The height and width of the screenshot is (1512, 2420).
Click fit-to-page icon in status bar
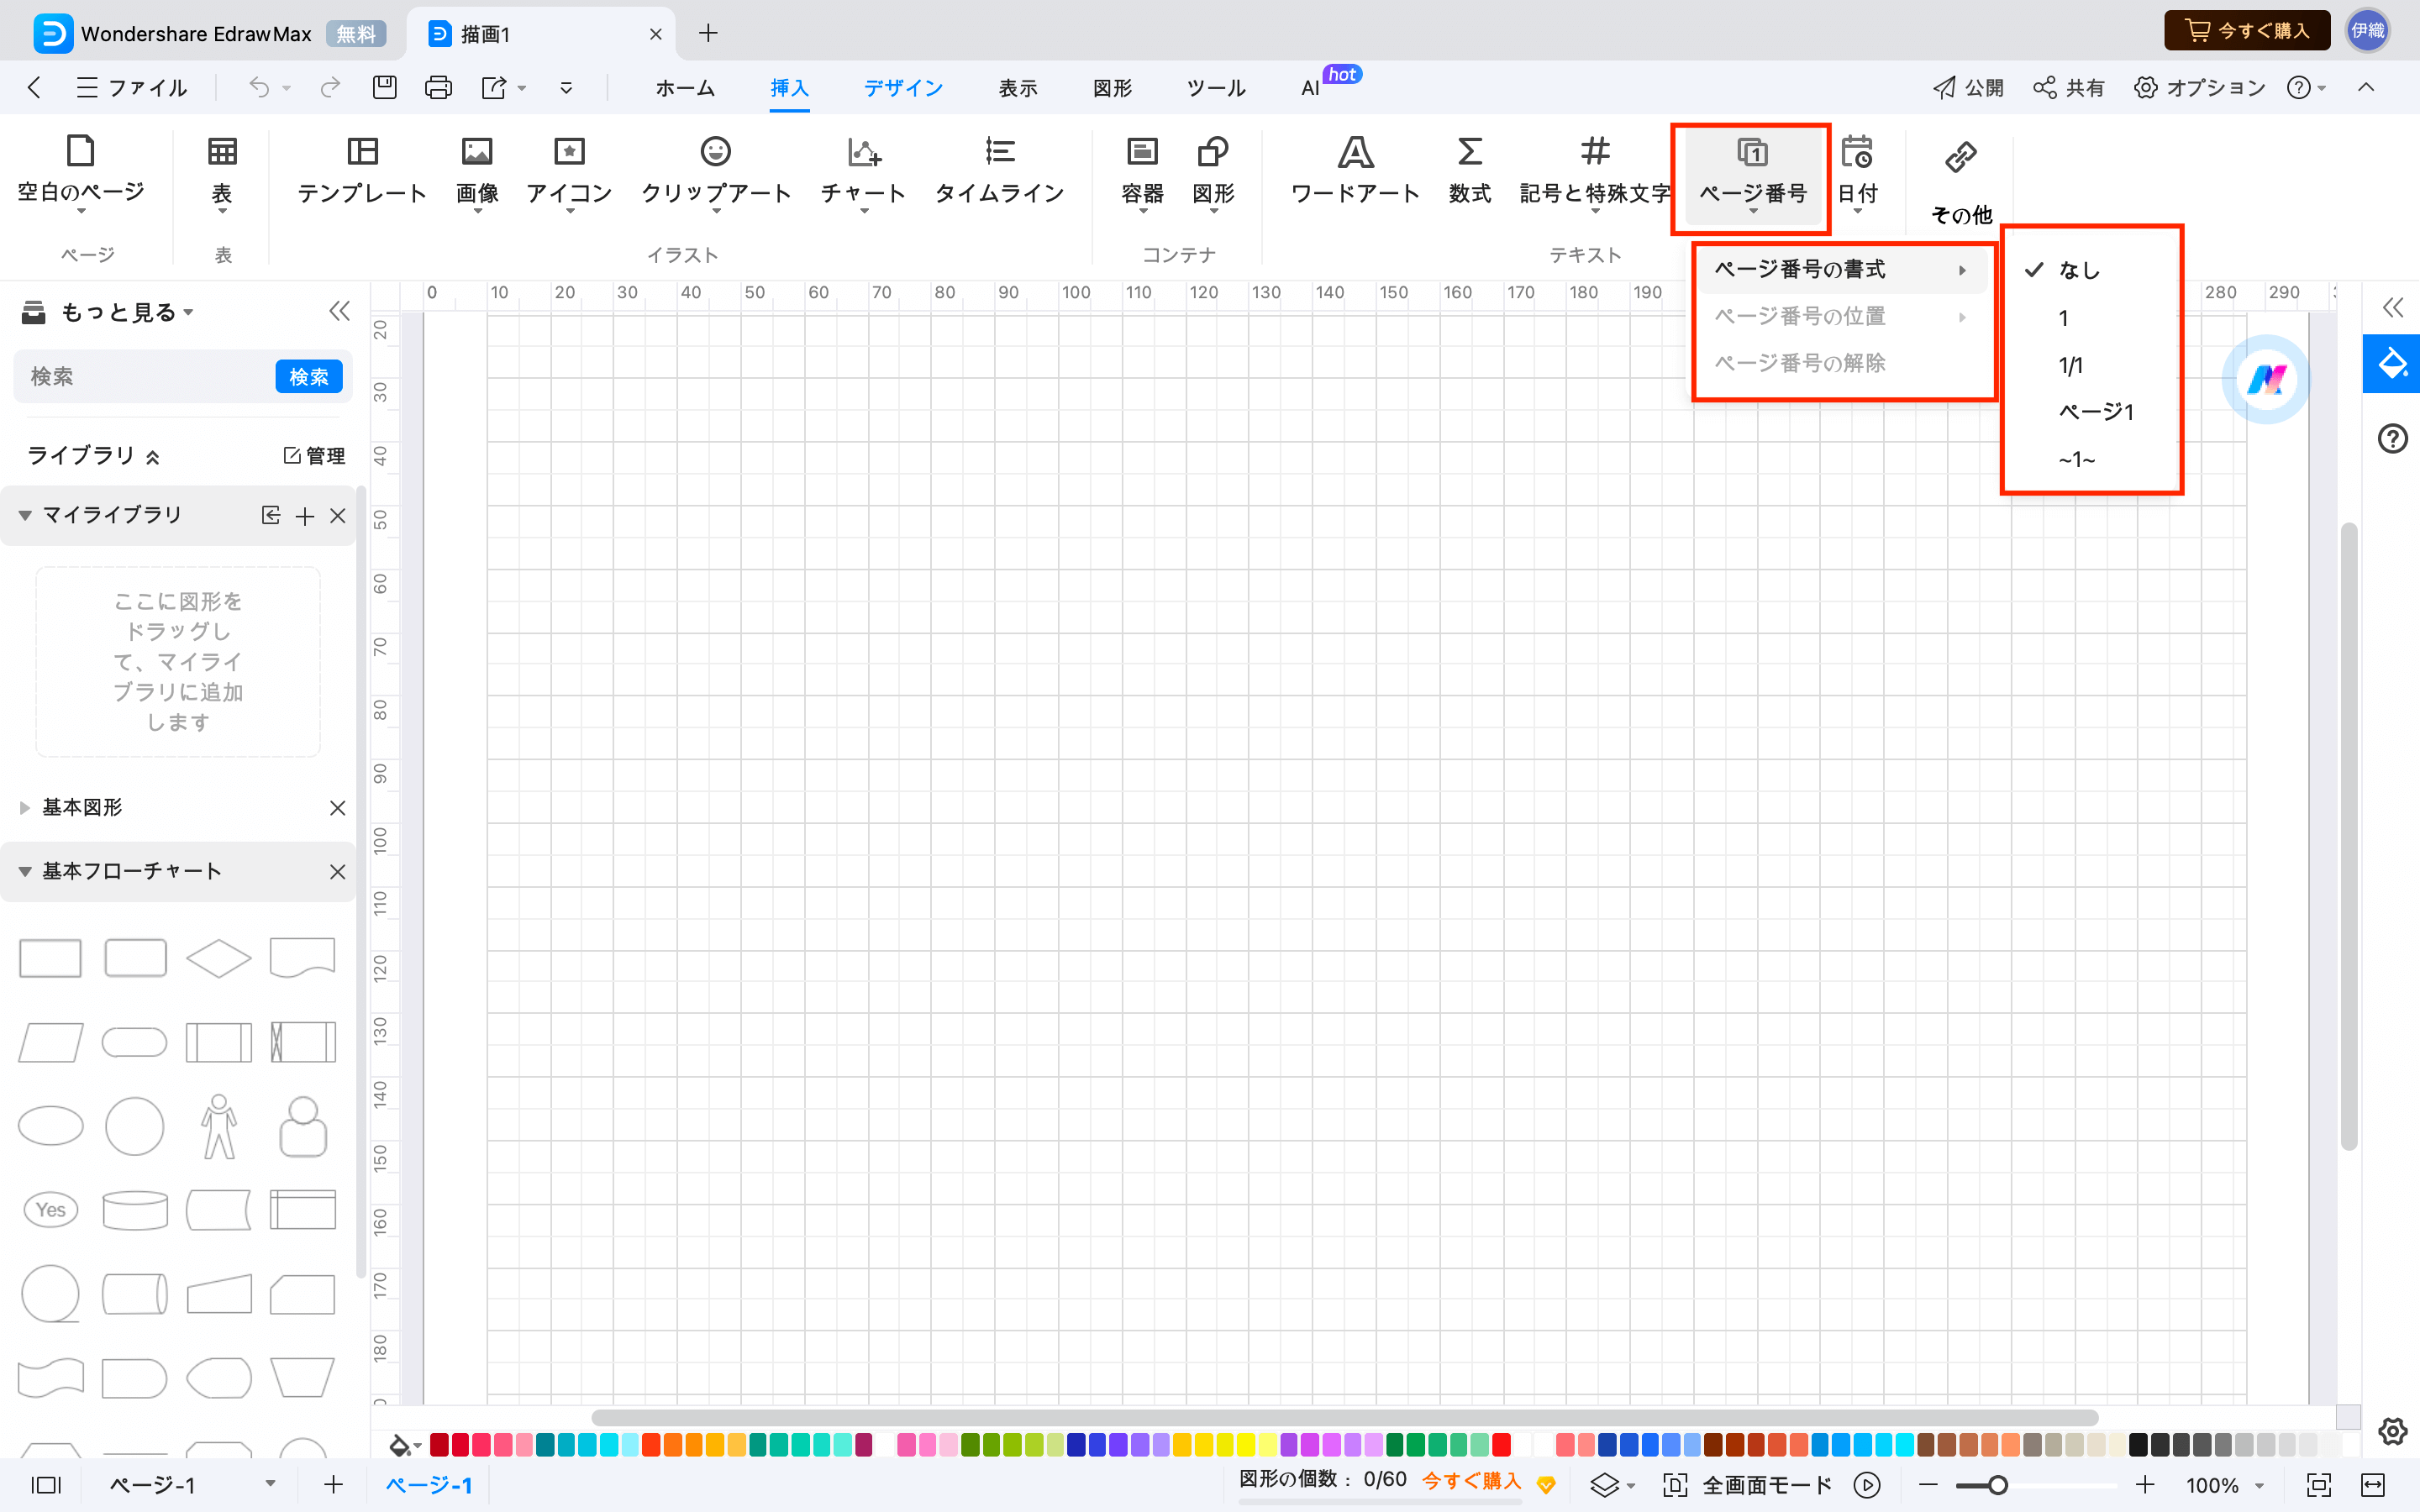click(2319, 1485)
